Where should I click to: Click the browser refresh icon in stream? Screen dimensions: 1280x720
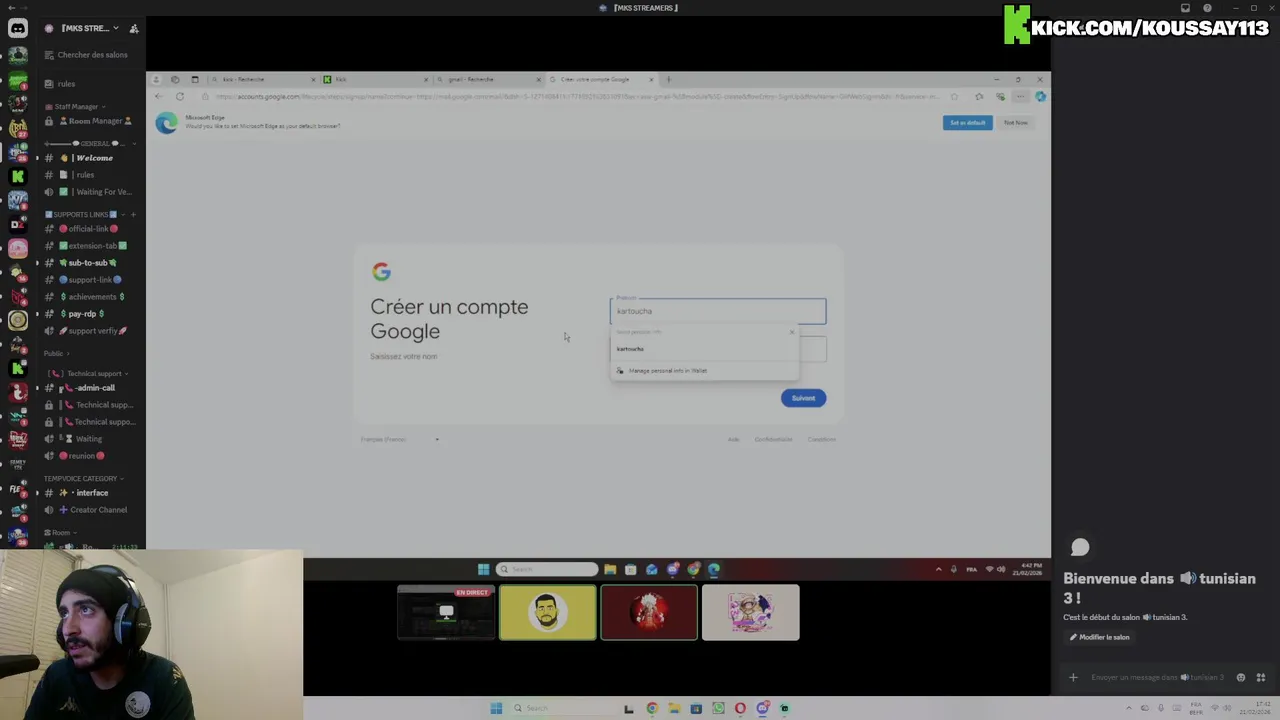click(180, 96)
